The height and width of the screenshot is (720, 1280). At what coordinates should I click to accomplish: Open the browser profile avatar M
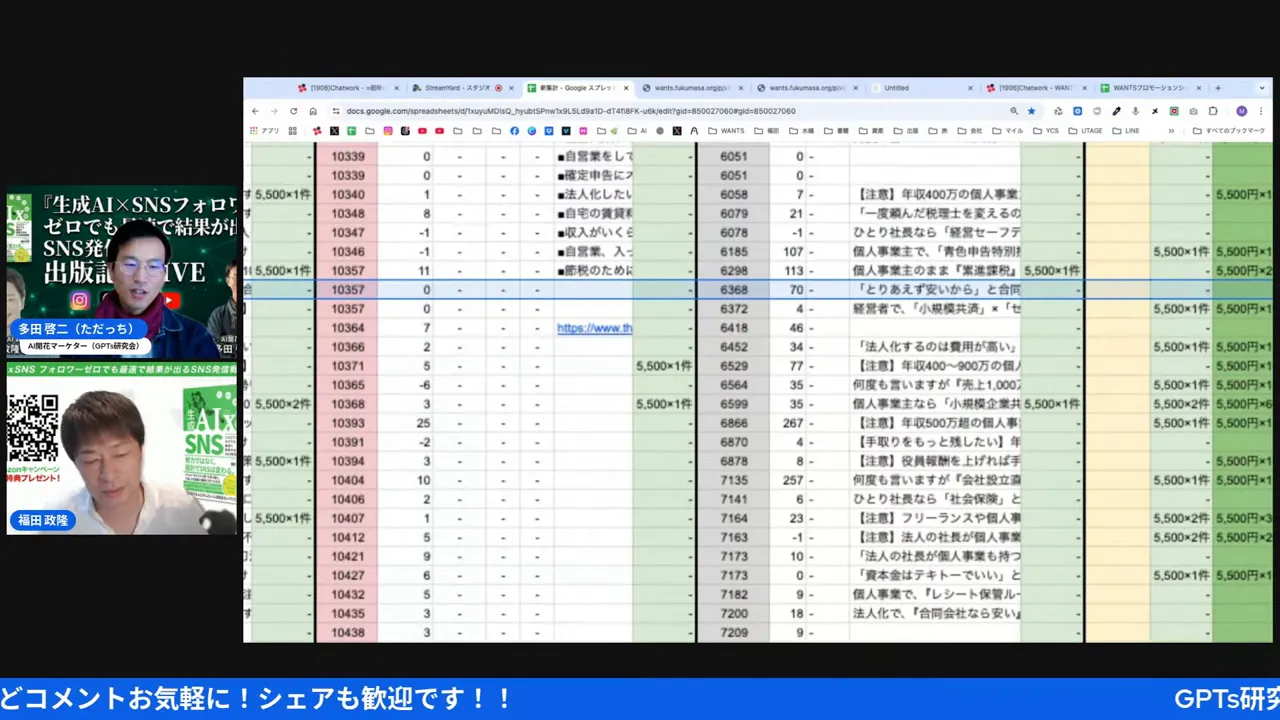pos(1240,111)
